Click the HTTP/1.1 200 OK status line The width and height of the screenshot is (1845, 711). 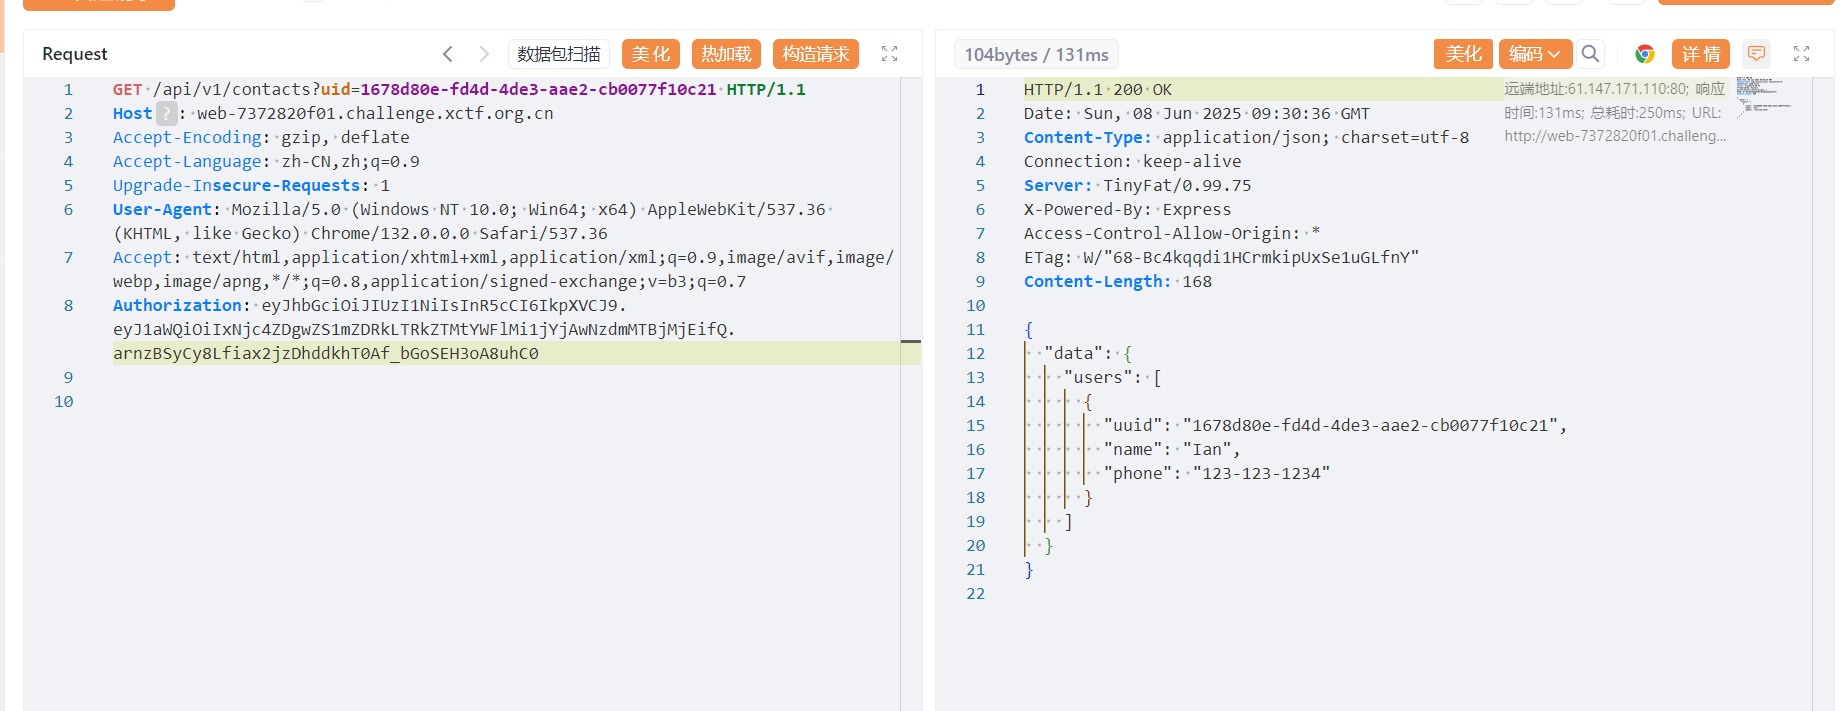click(1098, 89)
